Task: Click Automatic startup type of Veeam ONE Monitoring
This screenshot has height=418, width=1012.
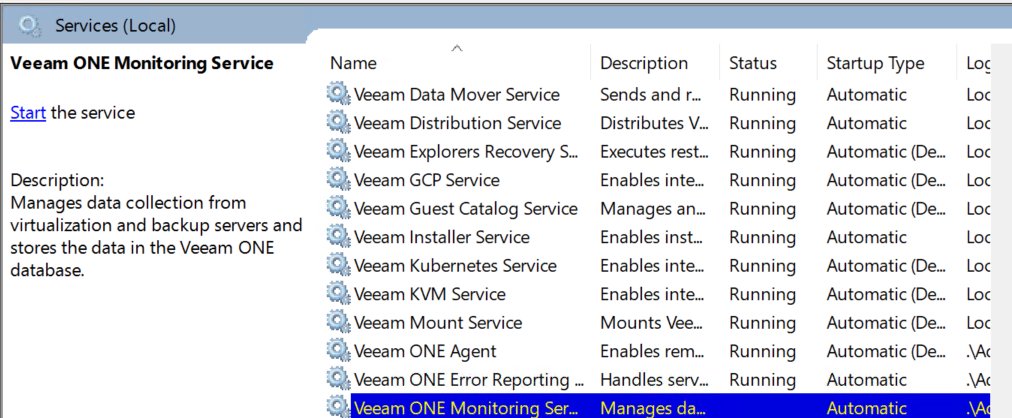Action: [866, 408]
